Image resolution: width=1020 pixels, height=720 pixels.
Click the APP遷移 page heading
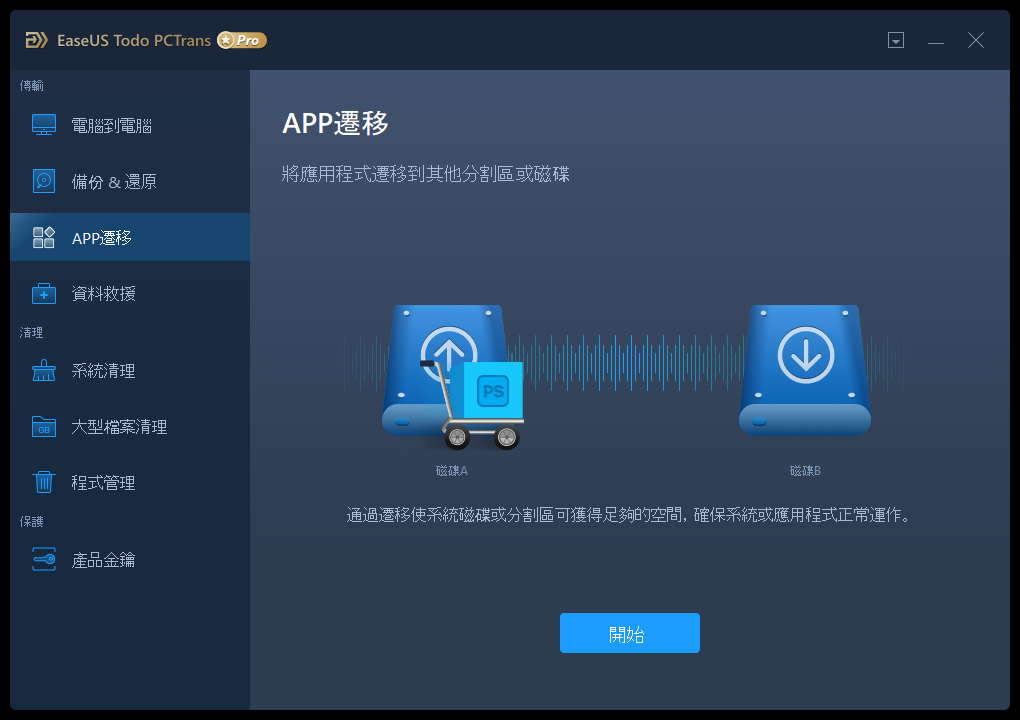(335, 123)
